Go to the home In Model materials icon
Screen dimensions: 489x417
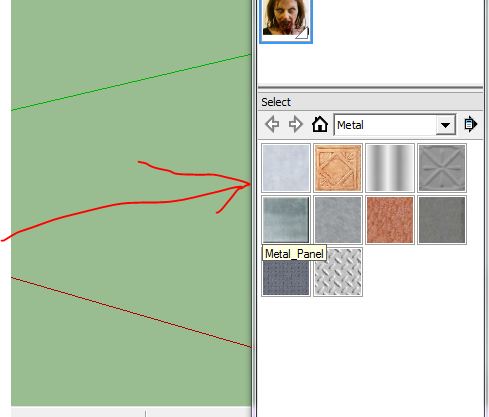click(x=320, y=124)
